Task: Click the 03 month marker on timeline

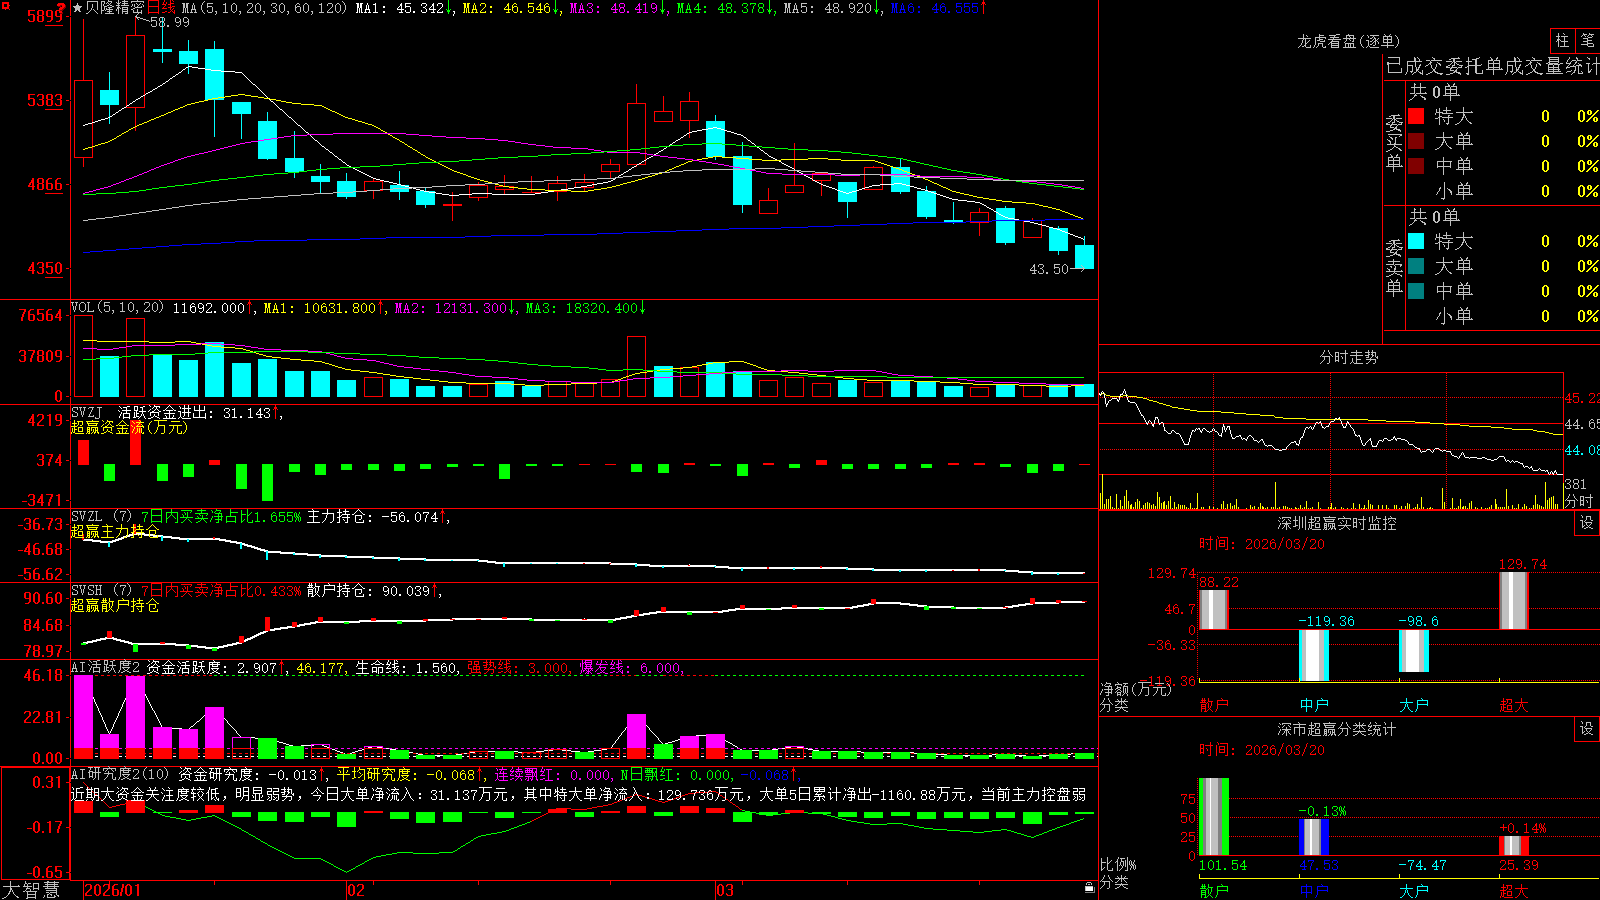Action: (725, 890)
